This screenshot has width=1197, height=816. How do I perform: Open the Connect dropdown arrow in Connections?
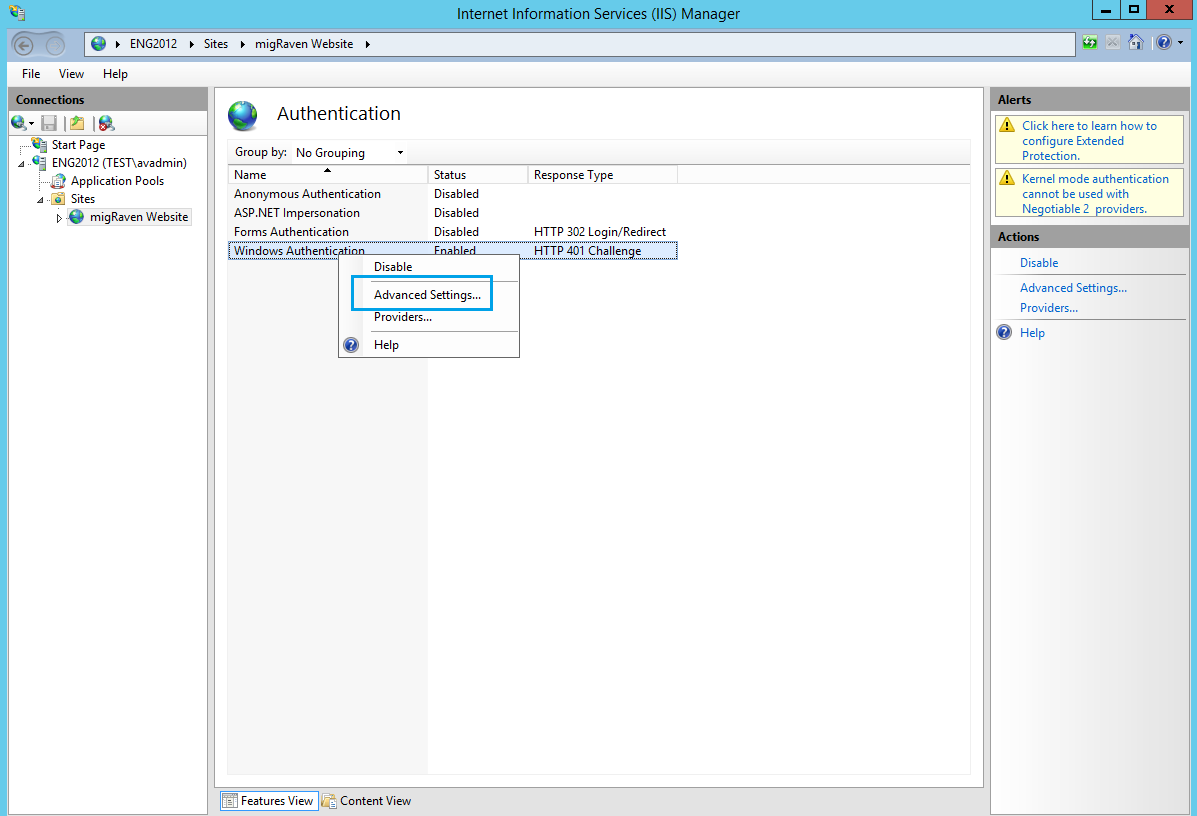[x=31, y=124]
